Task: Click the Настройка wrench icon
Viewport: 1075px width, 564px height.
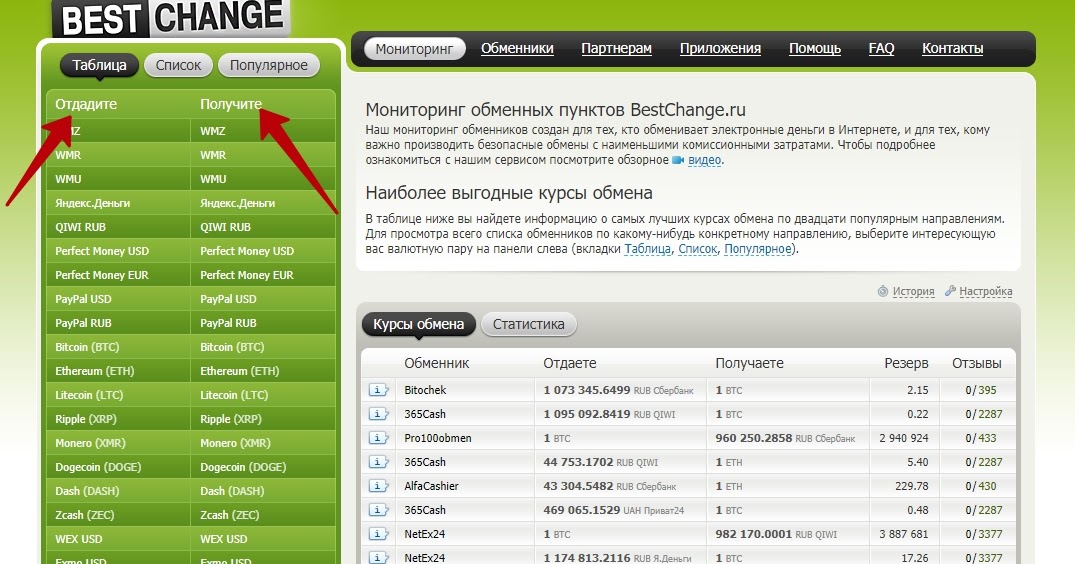Action: 950,291
